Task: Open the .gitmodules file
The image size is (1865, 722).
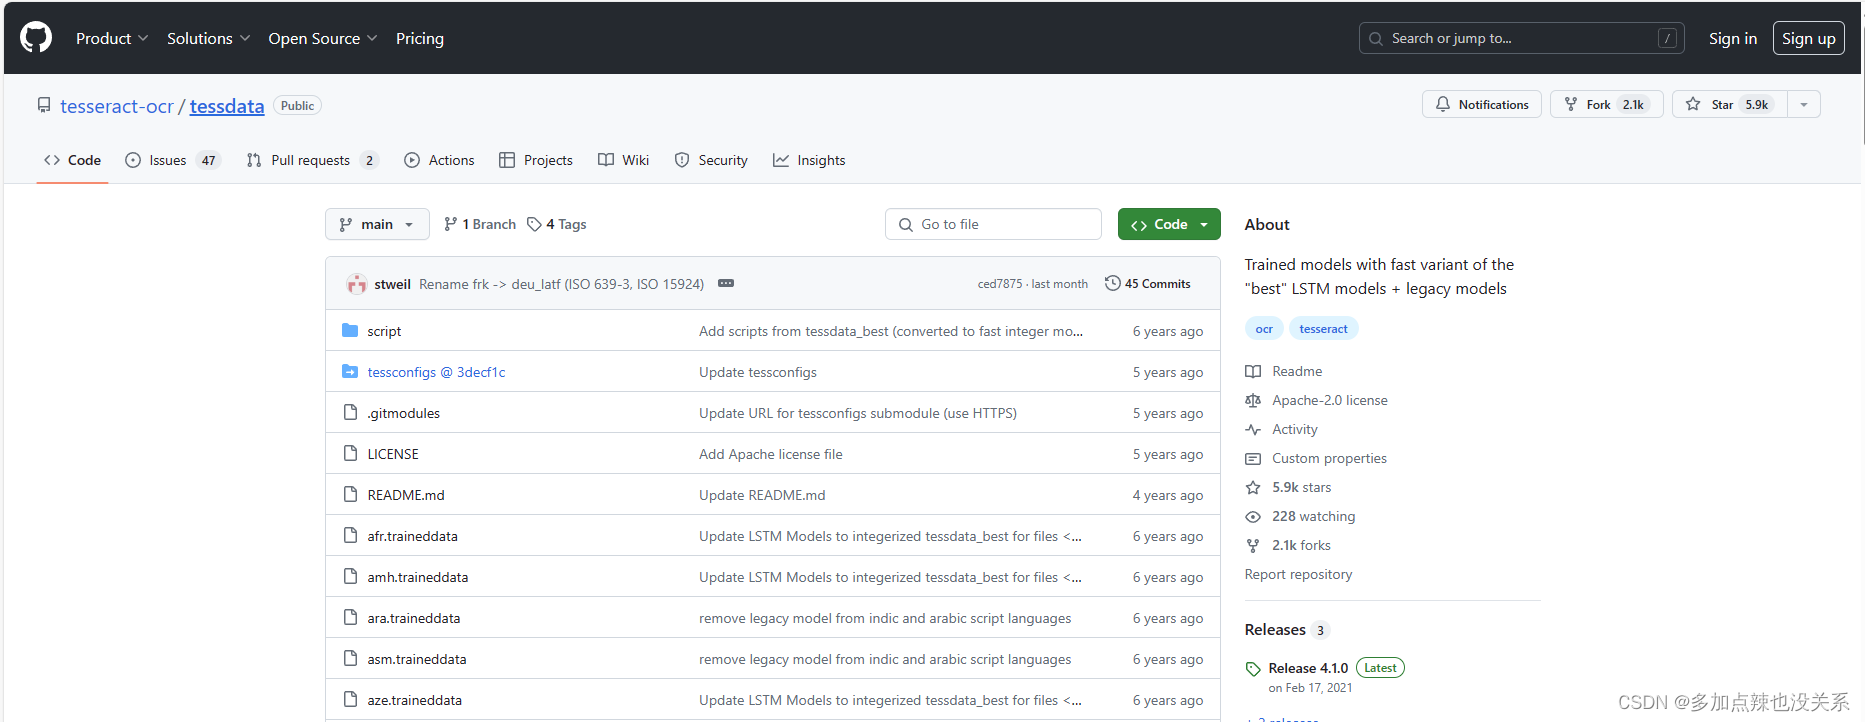Action: click(403, 413)
